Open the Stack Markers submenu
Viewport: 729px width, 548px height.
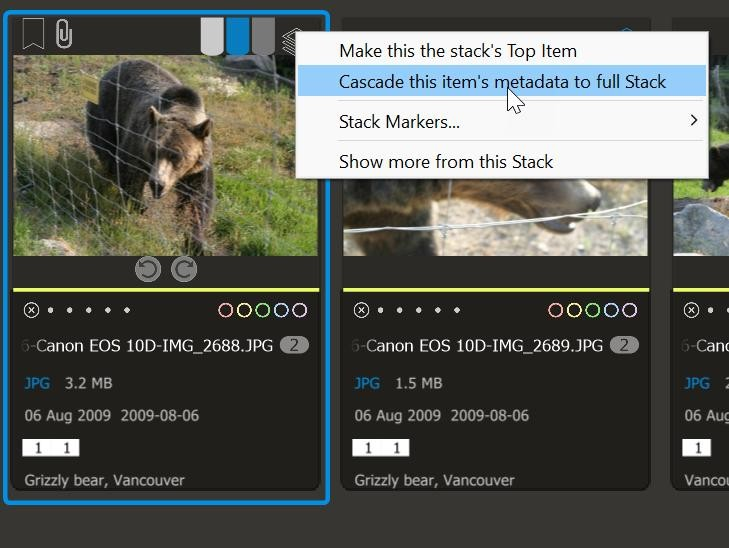[502, 121]
